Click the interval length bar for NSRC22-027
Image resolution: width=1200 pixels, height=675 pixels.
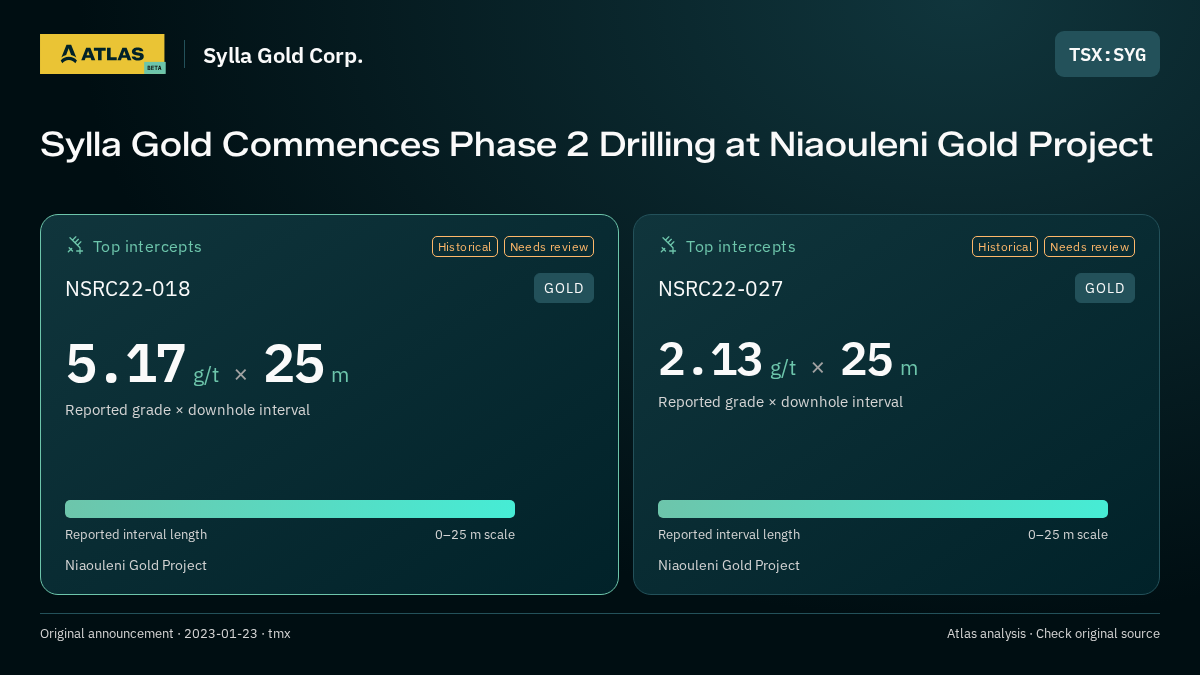tap(883, 509)
